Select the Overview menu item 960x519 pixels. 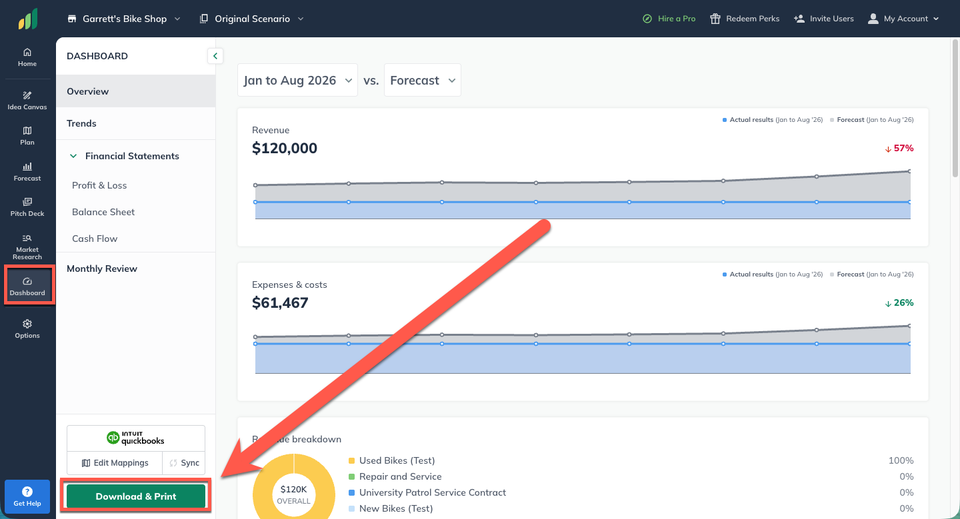[x=135, y=91]
